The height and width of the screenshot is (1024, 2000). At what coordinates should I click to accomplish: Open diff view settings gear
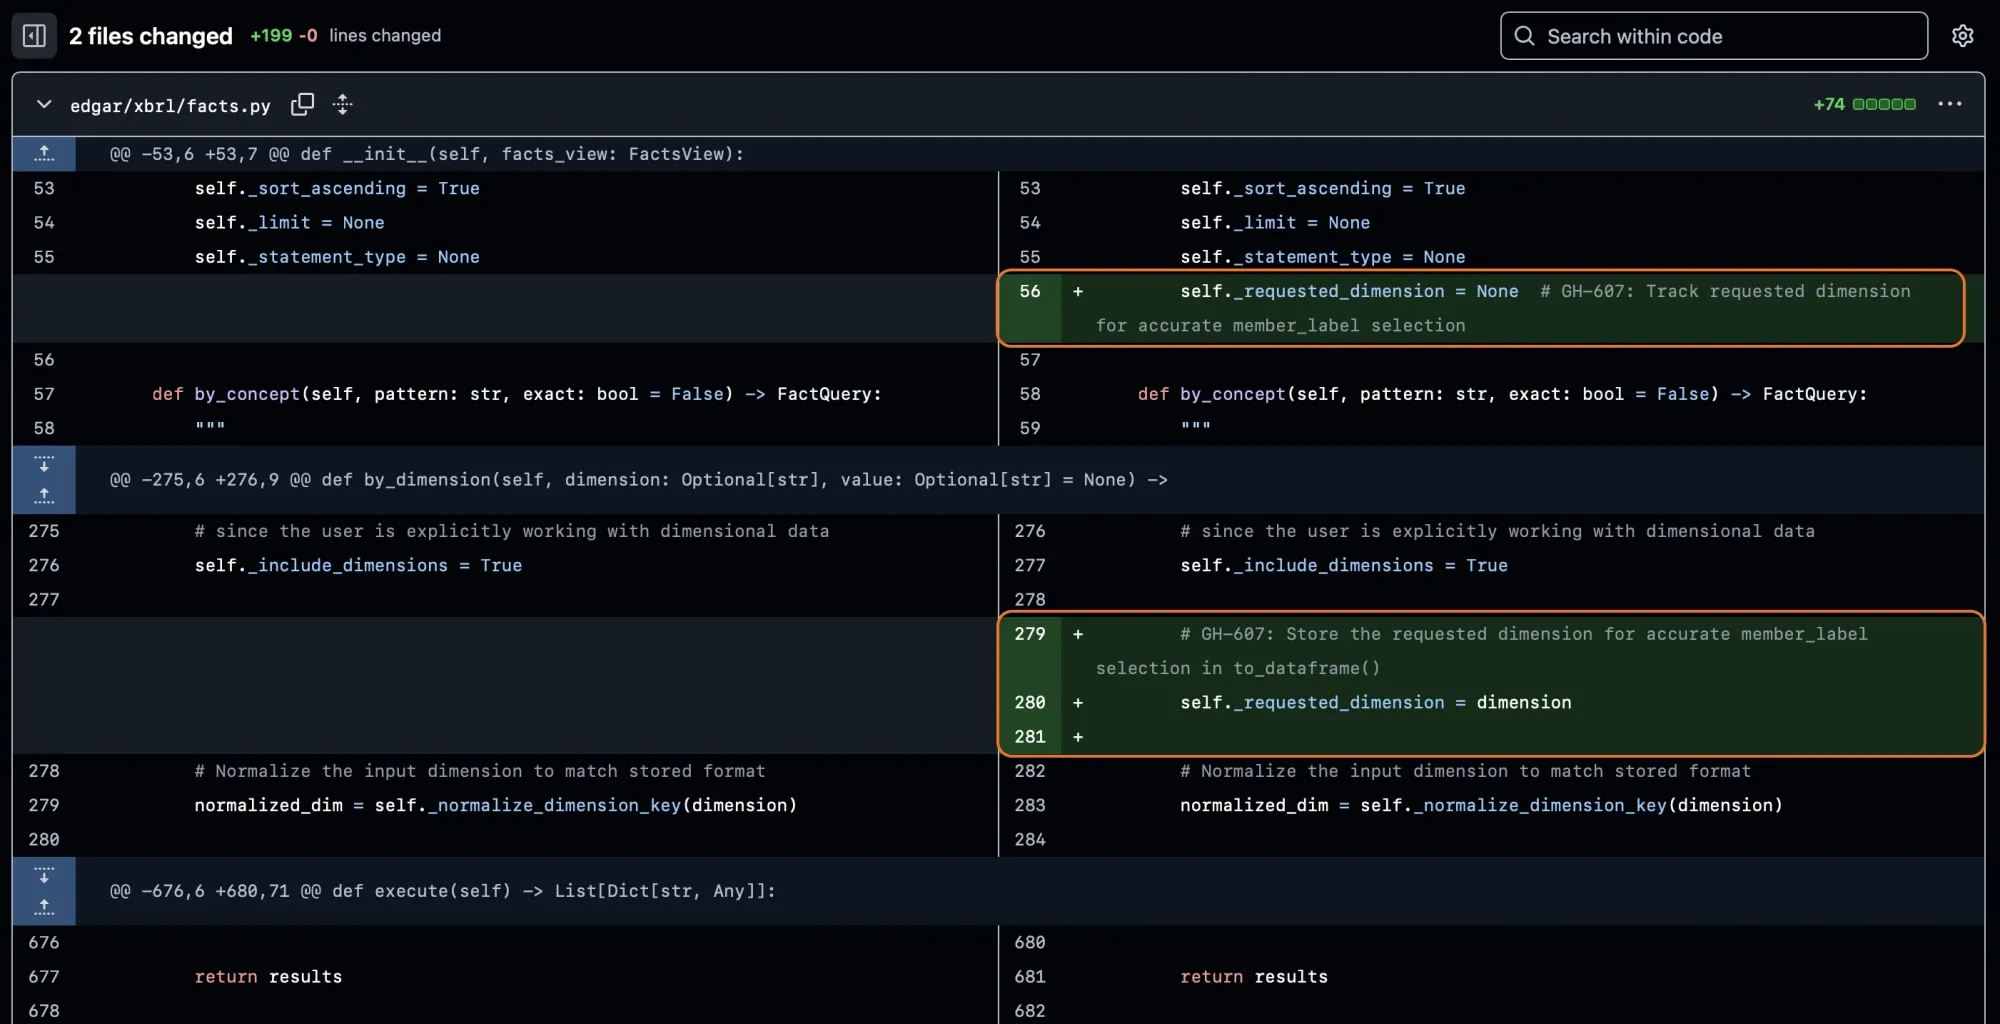click(x=1962, y=36)
